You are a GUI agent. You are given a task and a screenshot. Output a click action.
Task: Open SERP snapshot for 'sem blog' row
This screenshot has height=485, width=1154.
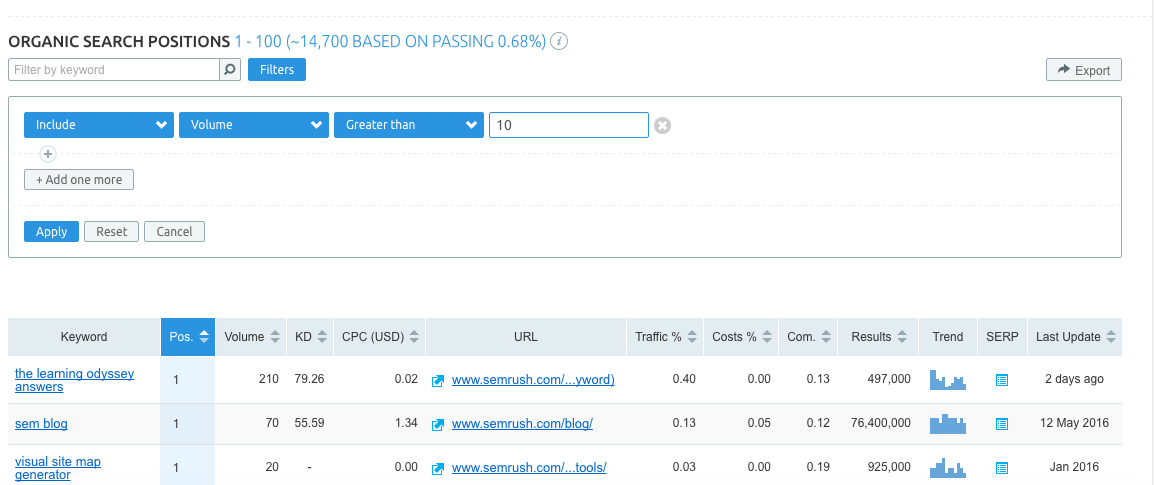[1001, 424]
